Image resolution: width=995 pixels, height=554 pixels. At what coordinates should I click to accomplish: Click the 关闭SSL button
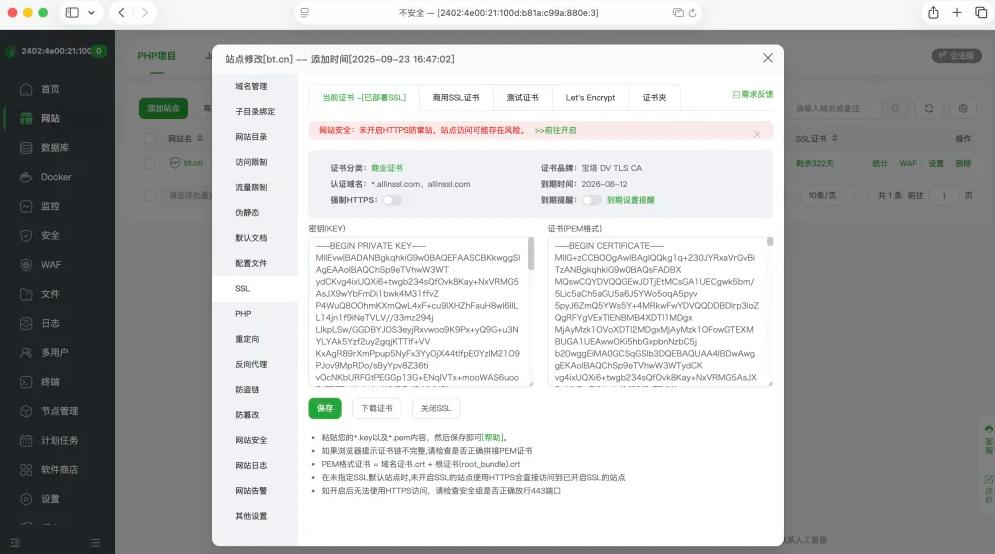pyautogui.click(x=435, y=408)
